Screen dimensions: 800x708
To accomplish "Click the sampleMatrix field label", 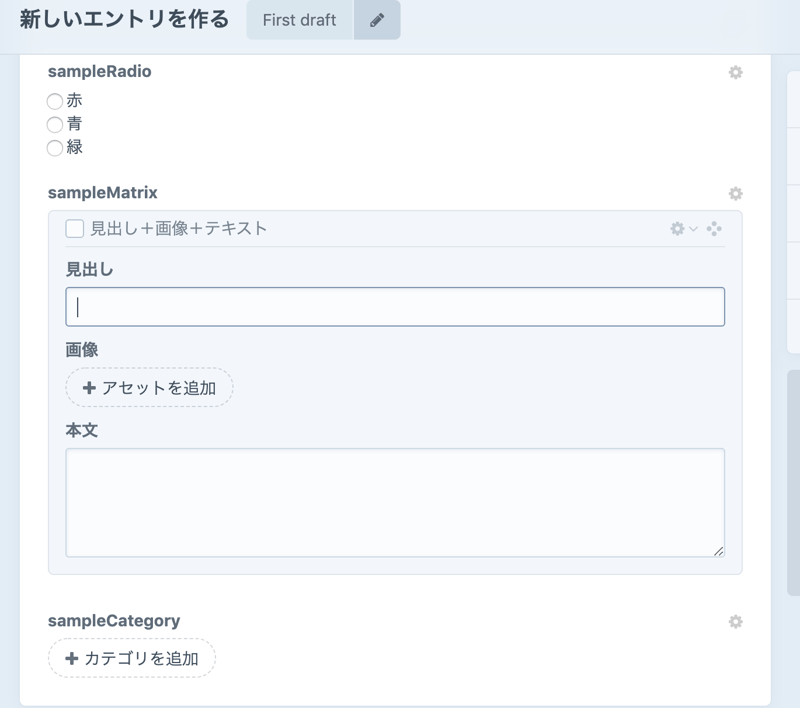I will pyautogui.click(x=102, y=192).
